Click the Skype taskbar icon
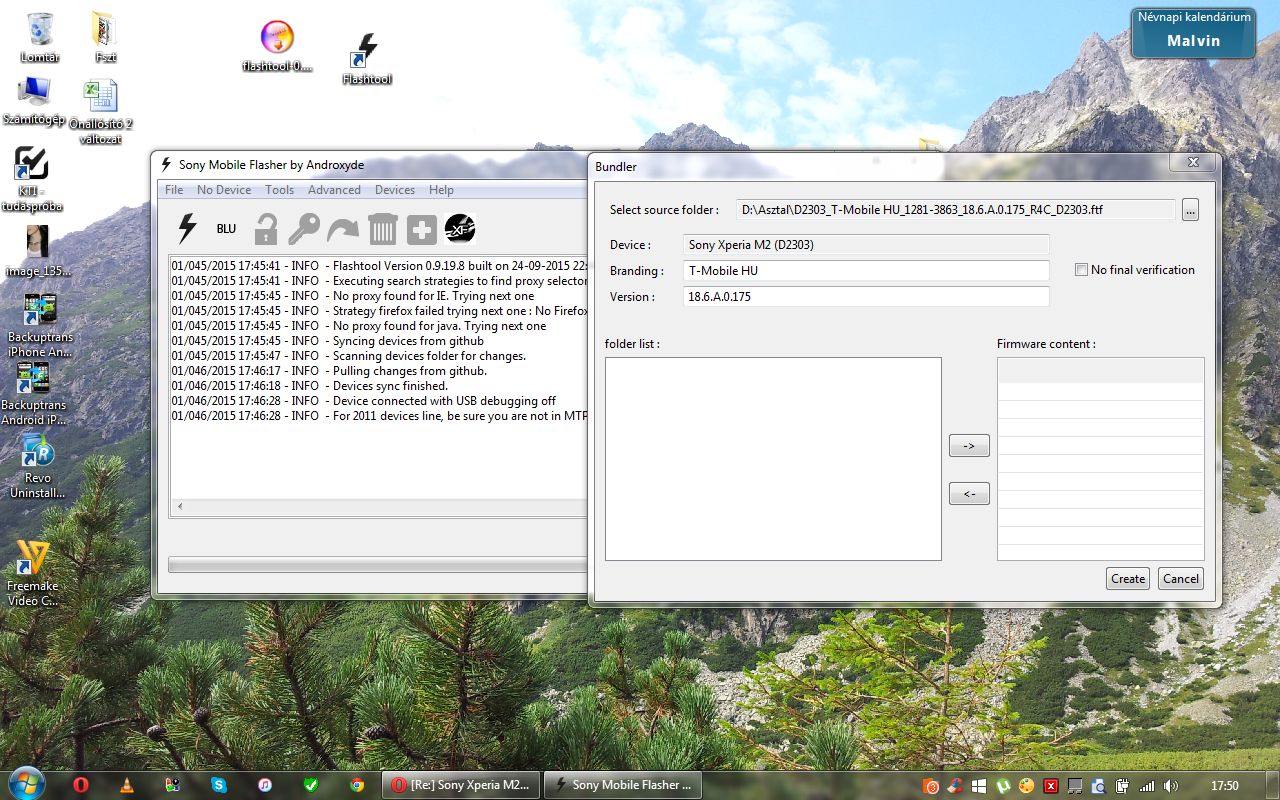Screen dimensions: 1280x800 click(x=219, y=785)
